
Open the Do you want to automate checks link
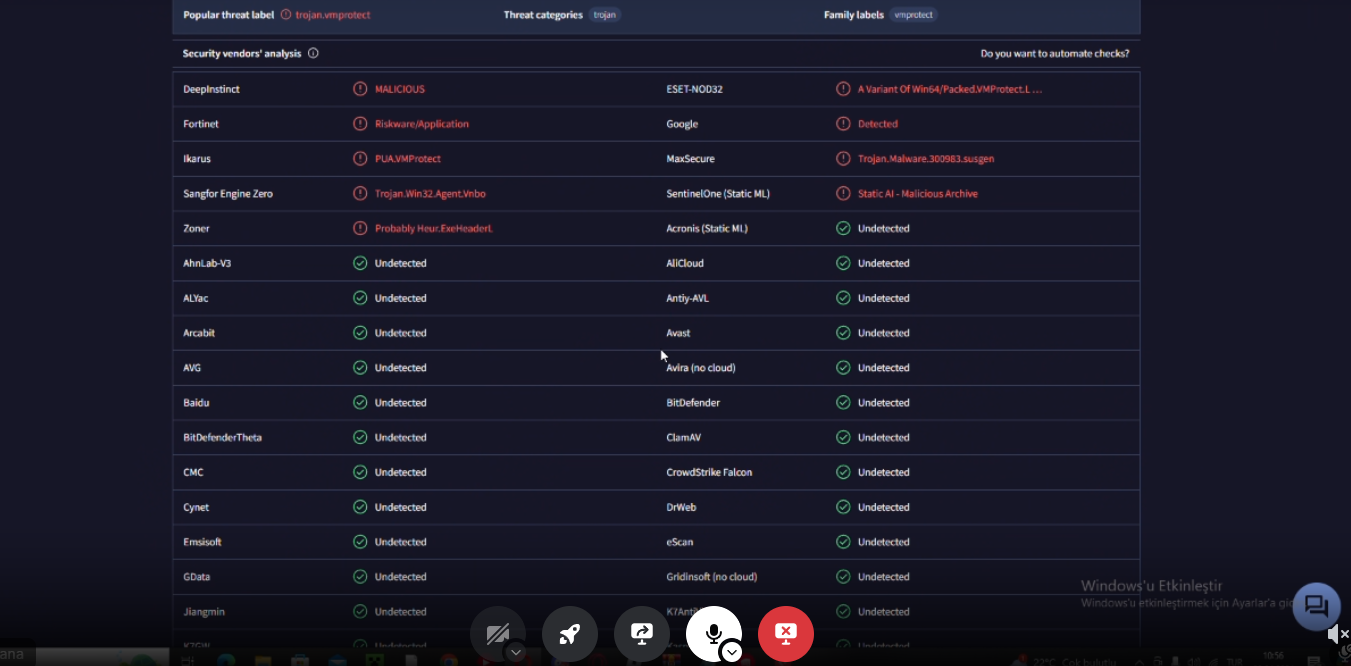coord(1055,54)
